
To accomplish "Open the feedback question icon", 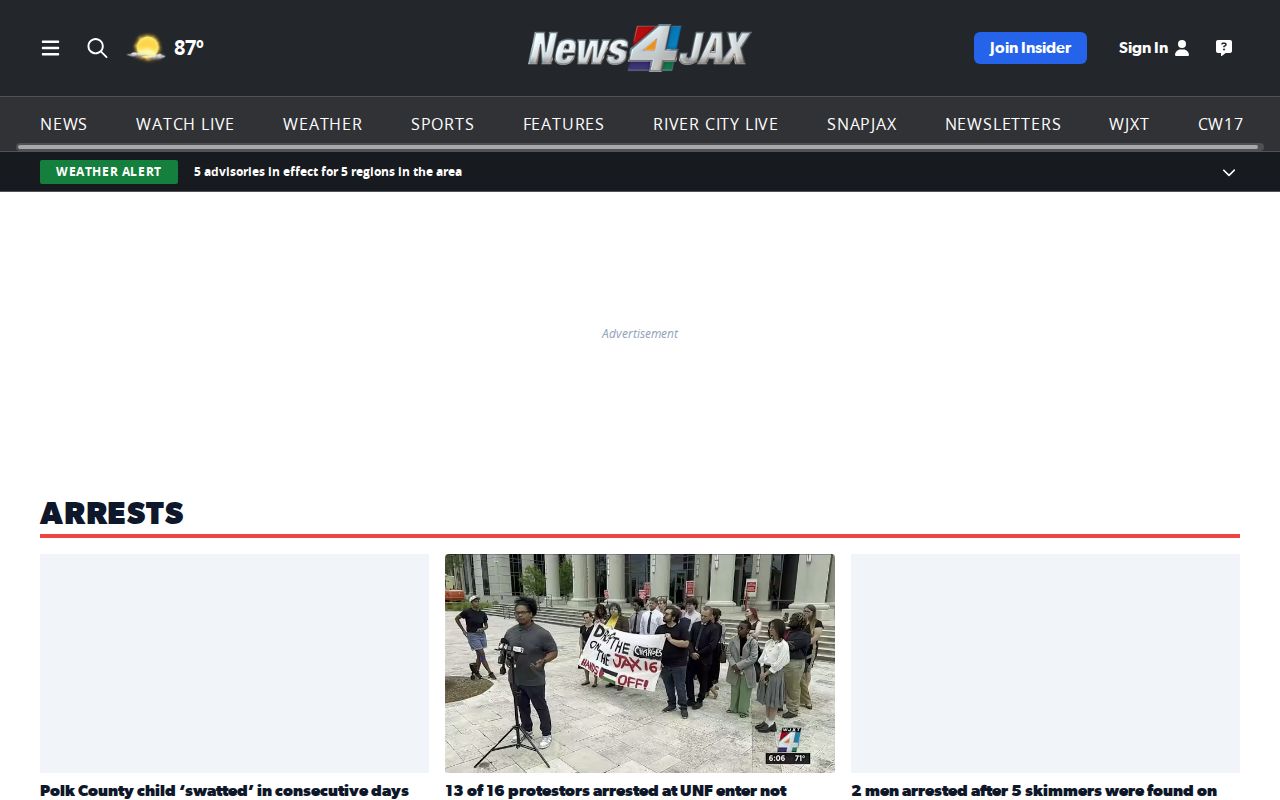I will point(1224,48).
